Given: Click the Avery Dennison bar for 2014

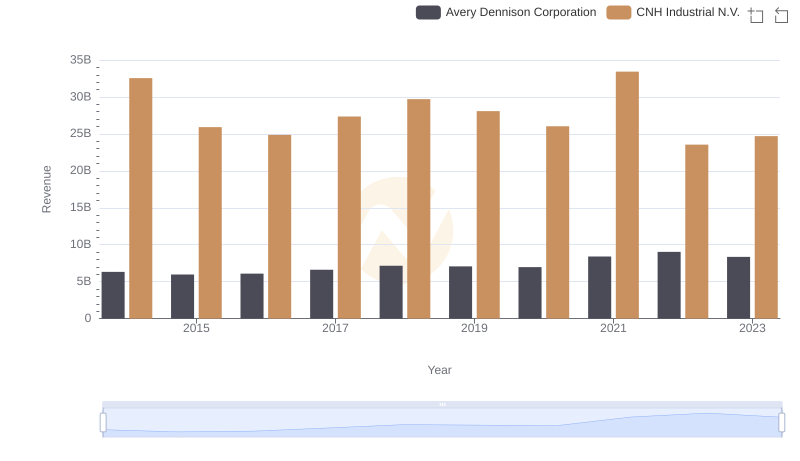Looking at the screenshot, I should [113, 295].
